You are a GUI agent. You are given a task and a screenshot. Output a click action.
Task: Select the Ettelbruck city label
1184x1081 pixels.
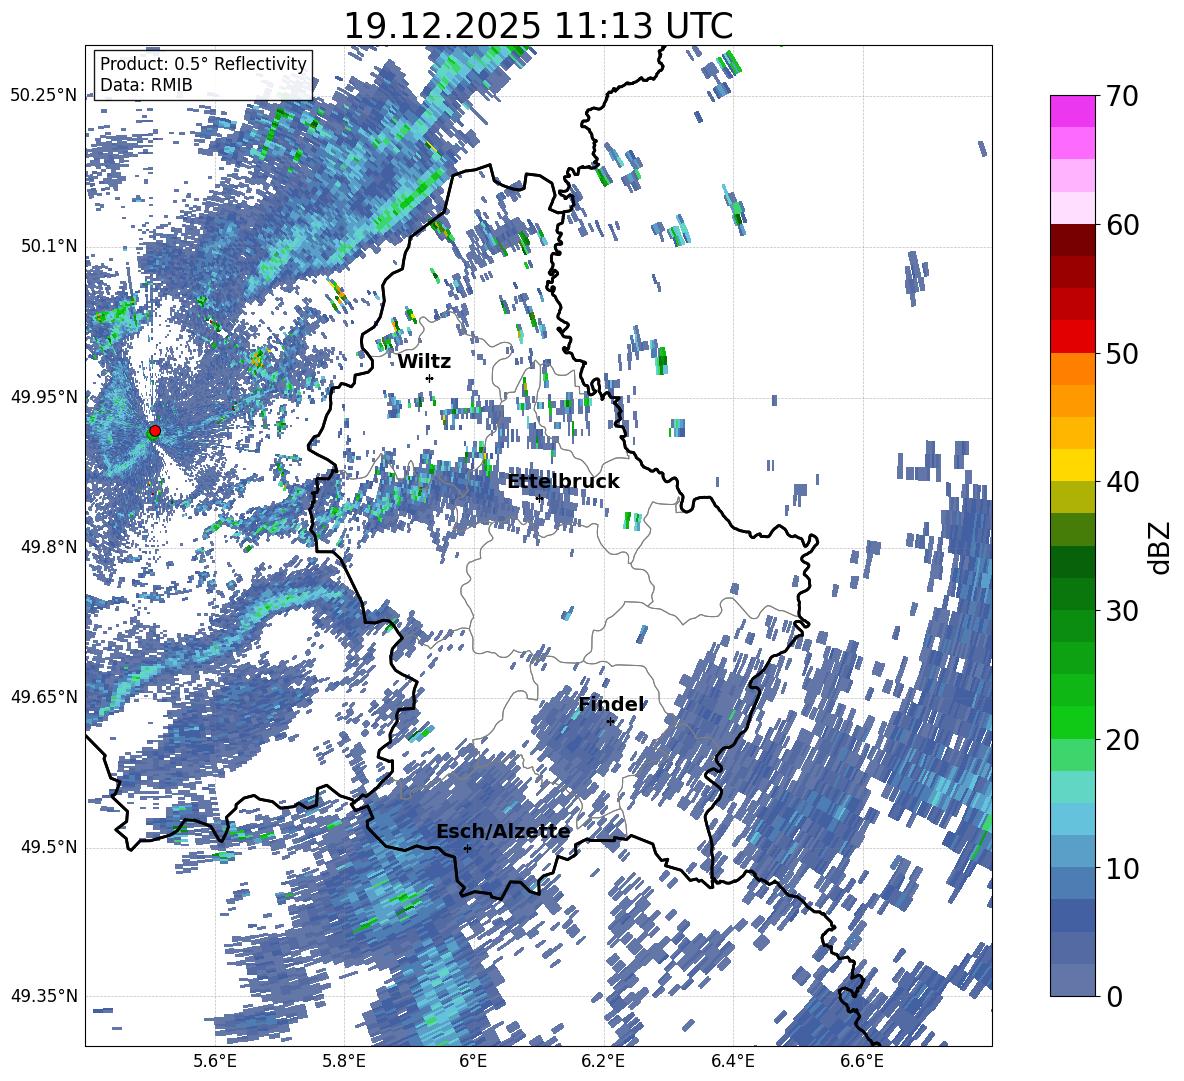pos(563,482)
